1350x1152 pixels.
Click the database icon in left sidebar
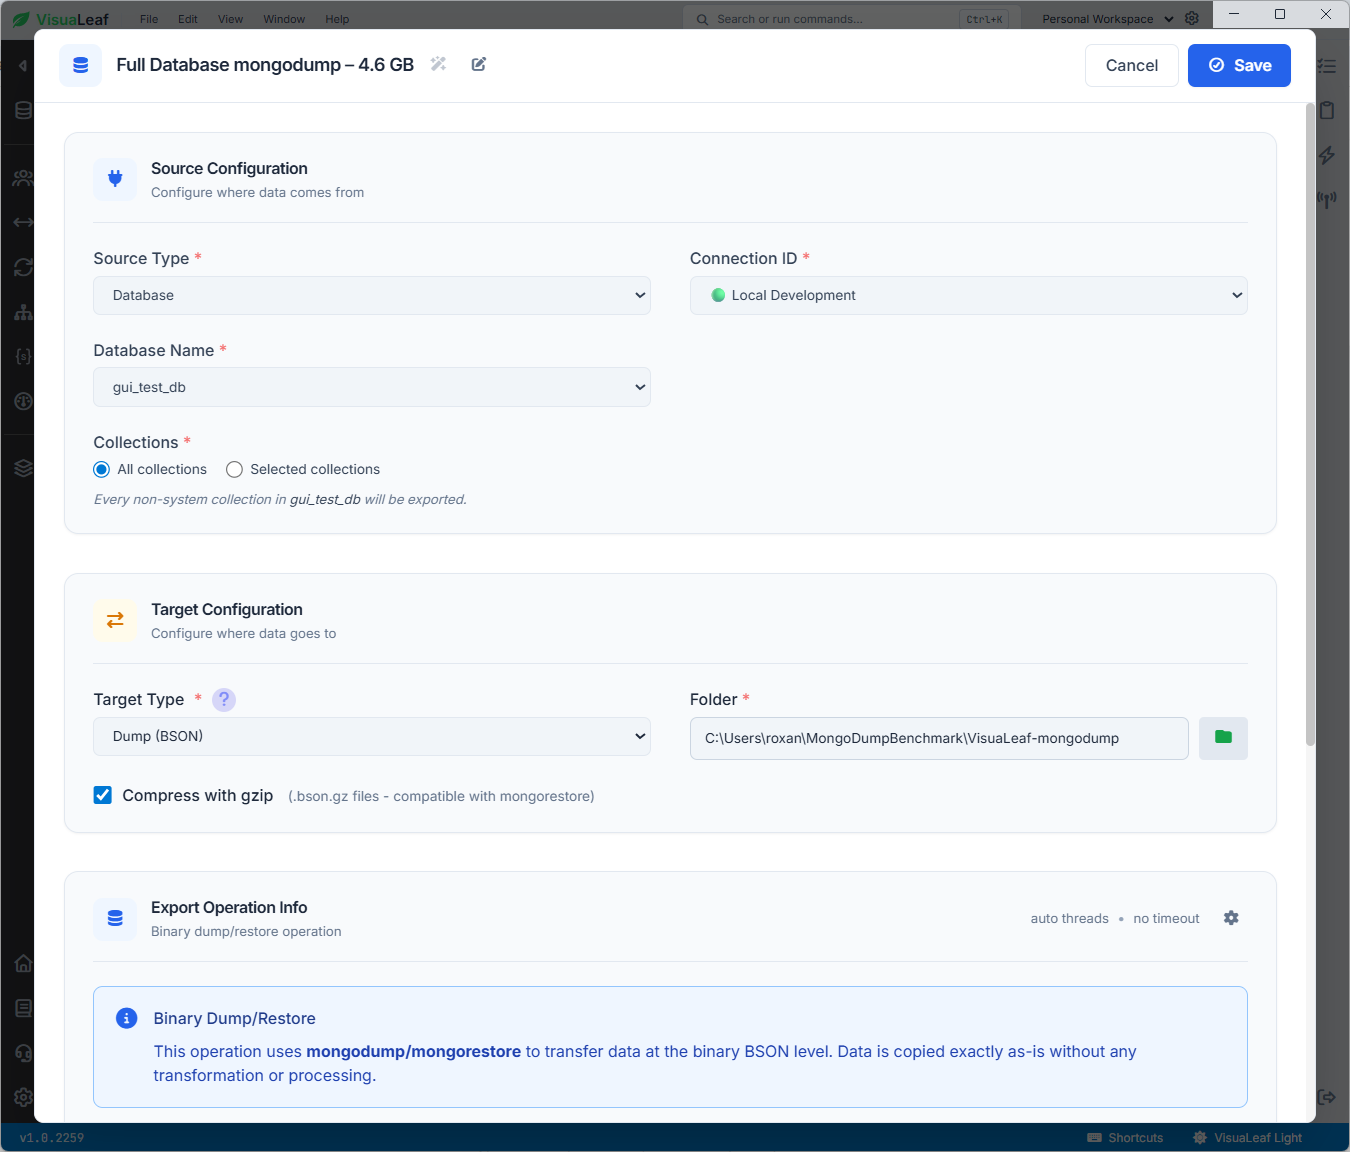23,110
